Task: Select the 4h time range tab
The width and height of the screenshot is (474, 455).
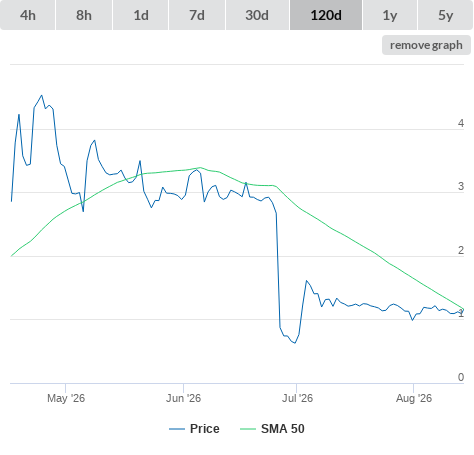Action: [28, 15]
